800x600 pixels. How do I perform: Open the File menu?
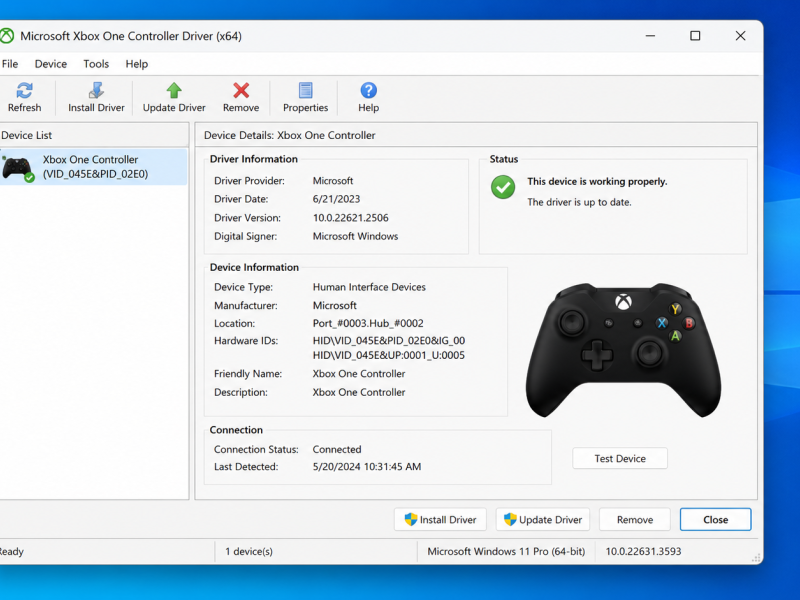10,64
